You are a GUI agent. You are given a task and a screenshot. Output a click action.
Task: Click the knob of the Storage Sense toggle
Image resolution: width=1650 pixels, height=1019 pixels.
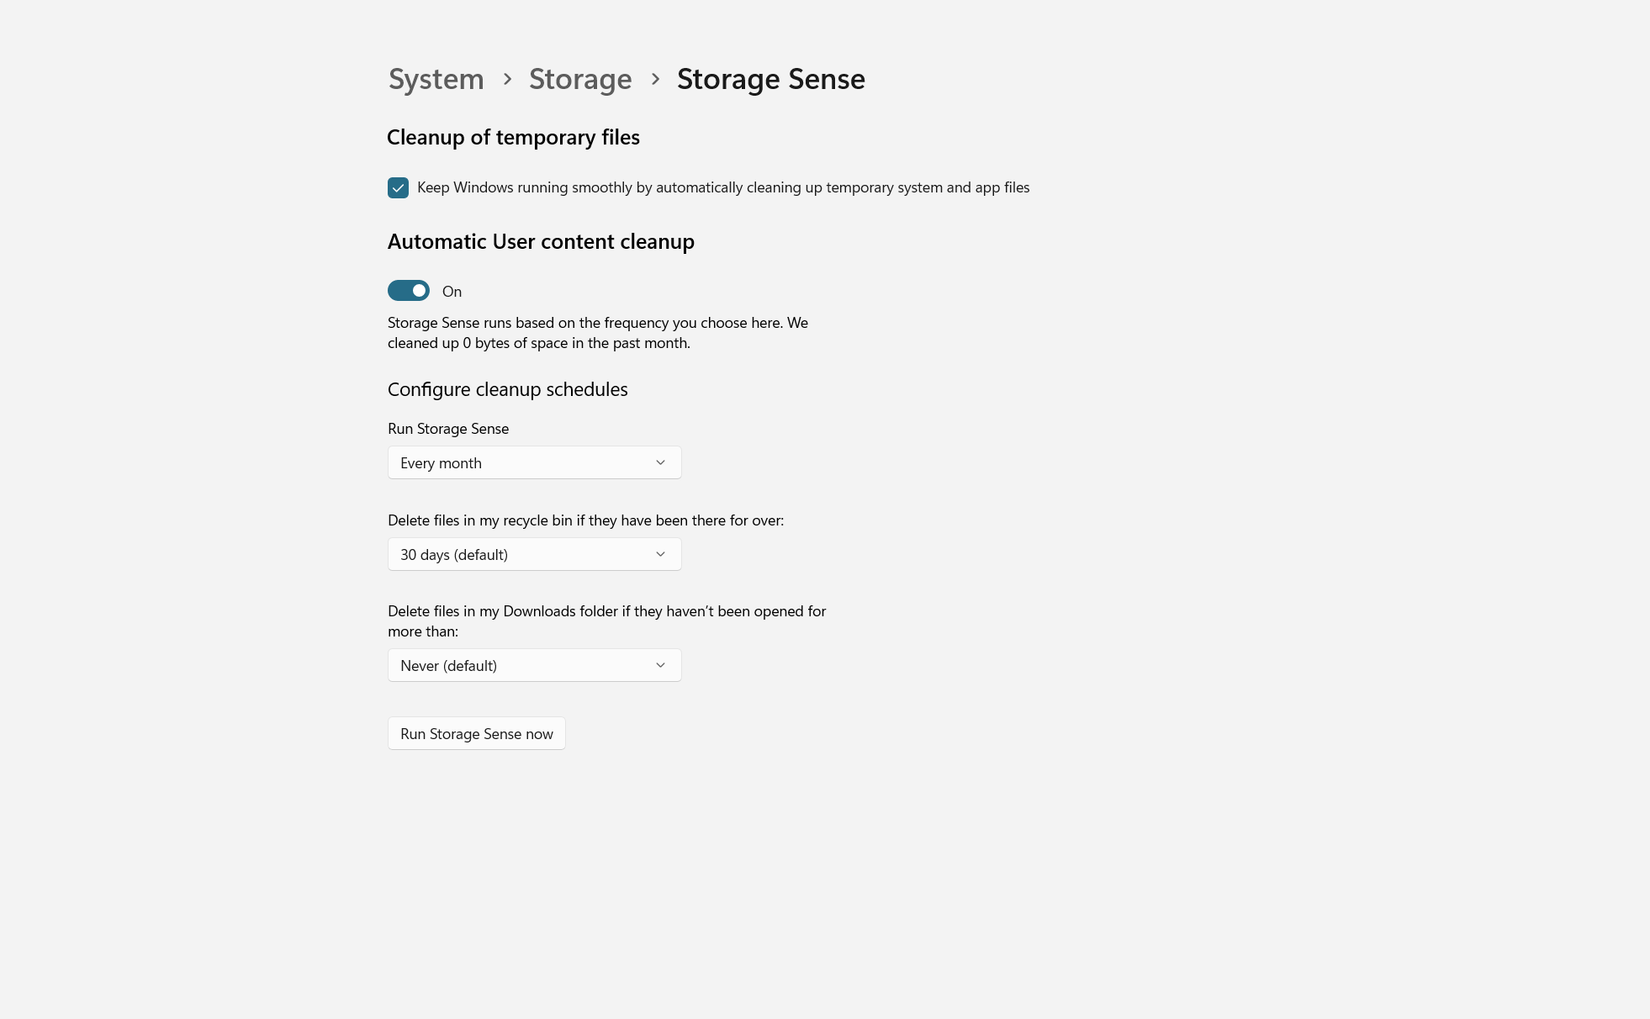pyautogui.click(x=418, y=290)
